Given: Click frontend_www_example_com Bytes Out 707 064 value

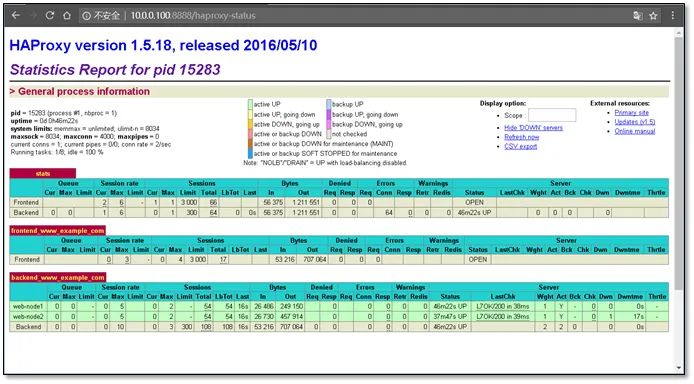Looking at the screenshot, I should 315,259.
